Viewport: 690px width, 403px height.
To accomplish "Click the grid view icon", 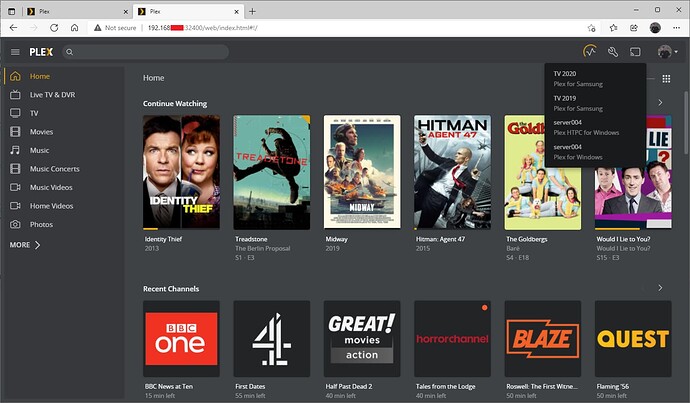I will (x=666, y=78).
